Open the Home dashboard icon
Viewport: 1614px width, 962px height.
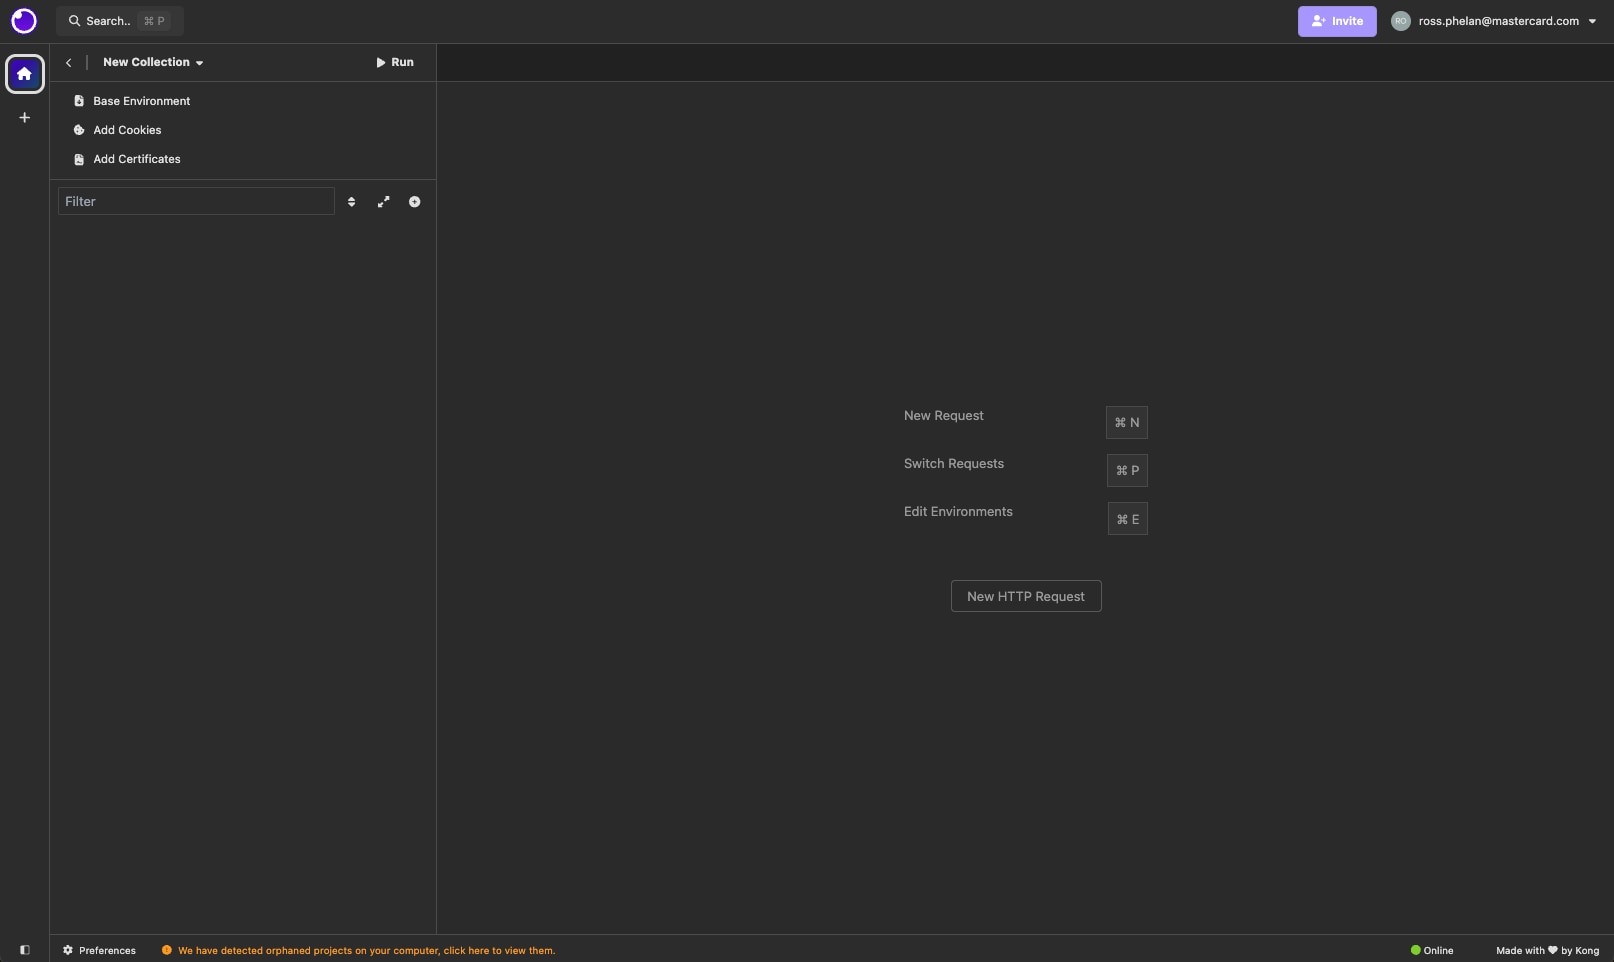pos(25,74)
